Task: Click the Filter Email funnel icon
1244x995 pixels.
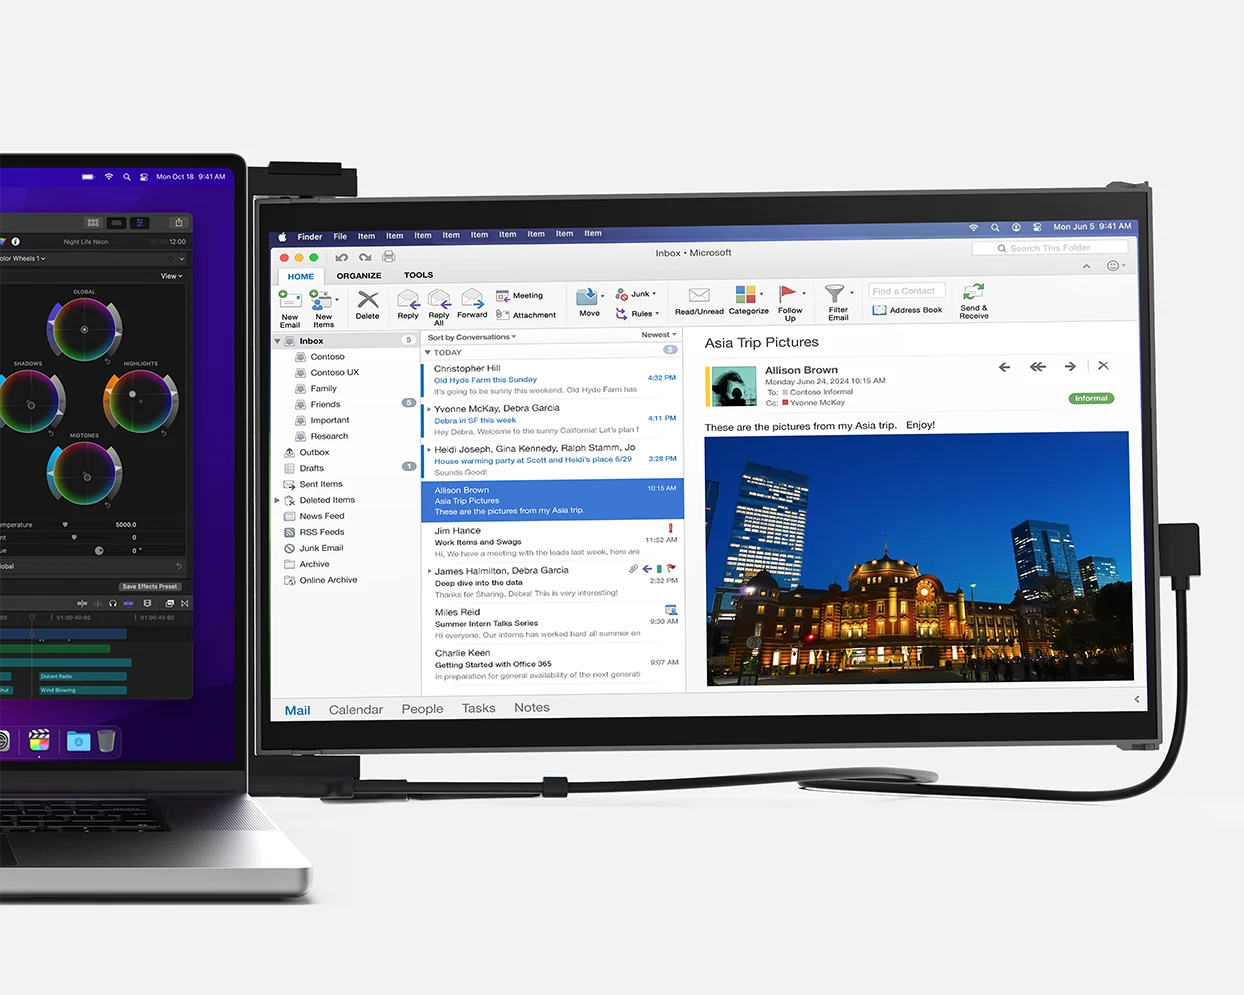Action: (x=835, y=294)
